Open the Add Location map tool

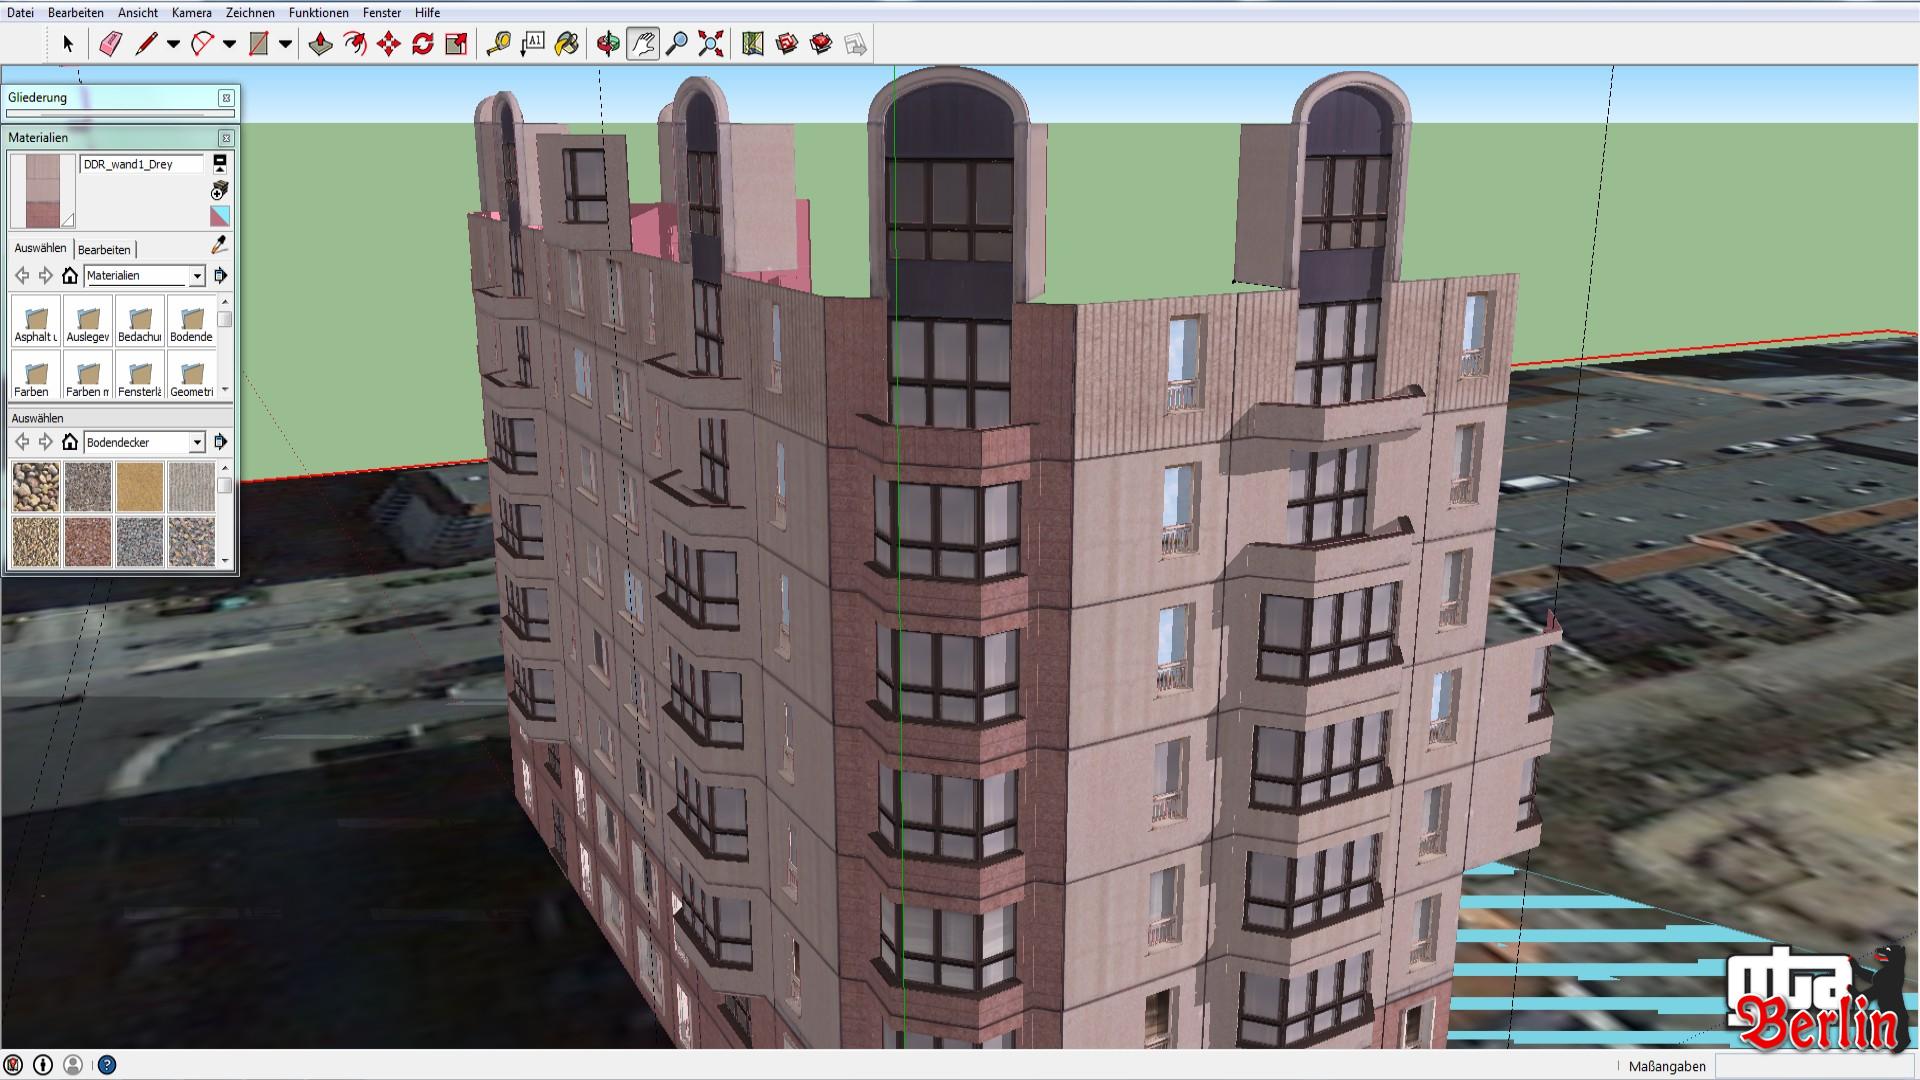753,44
